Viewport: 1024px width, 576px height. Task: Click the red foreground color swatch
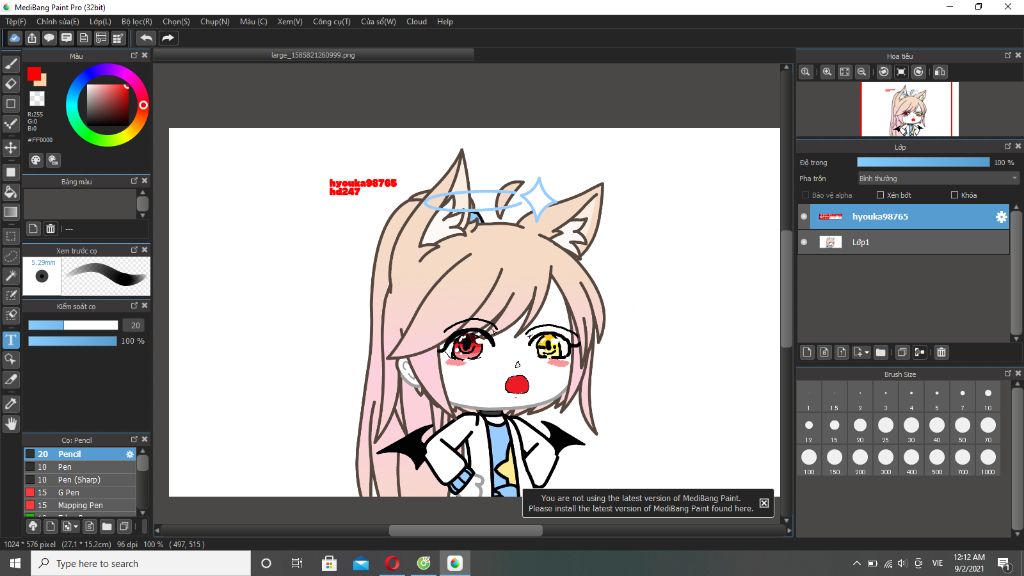34,74
